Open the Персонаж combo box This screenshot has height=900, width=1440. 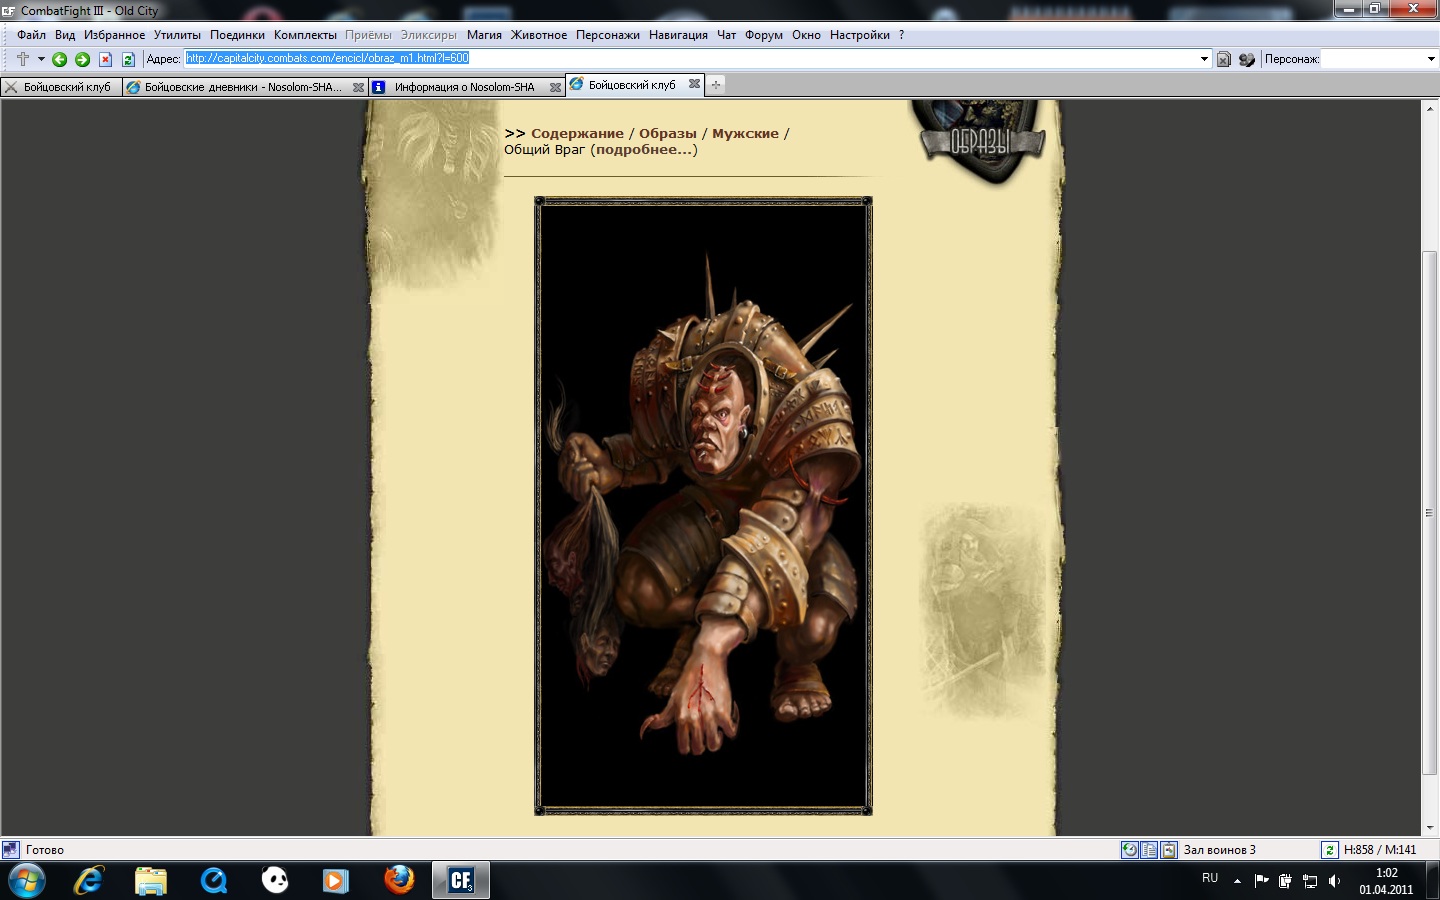(1380, 59)
